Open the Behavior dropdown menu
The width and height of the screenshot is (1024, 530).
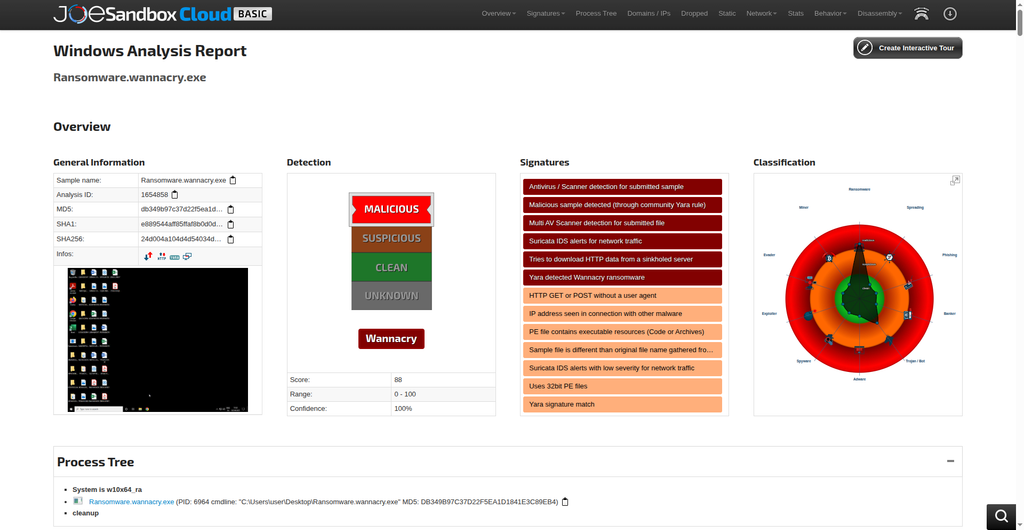point(830,14)
